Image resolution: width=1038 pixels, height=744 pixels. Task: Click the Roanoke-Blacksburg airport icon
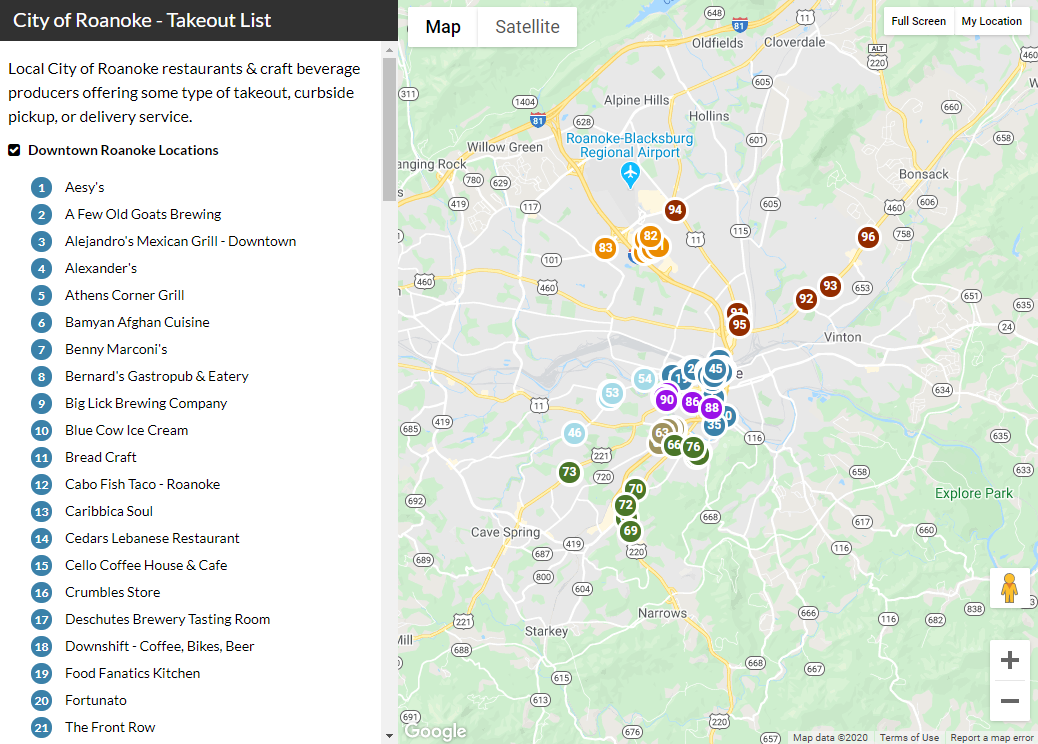click(x=630, y=174)
